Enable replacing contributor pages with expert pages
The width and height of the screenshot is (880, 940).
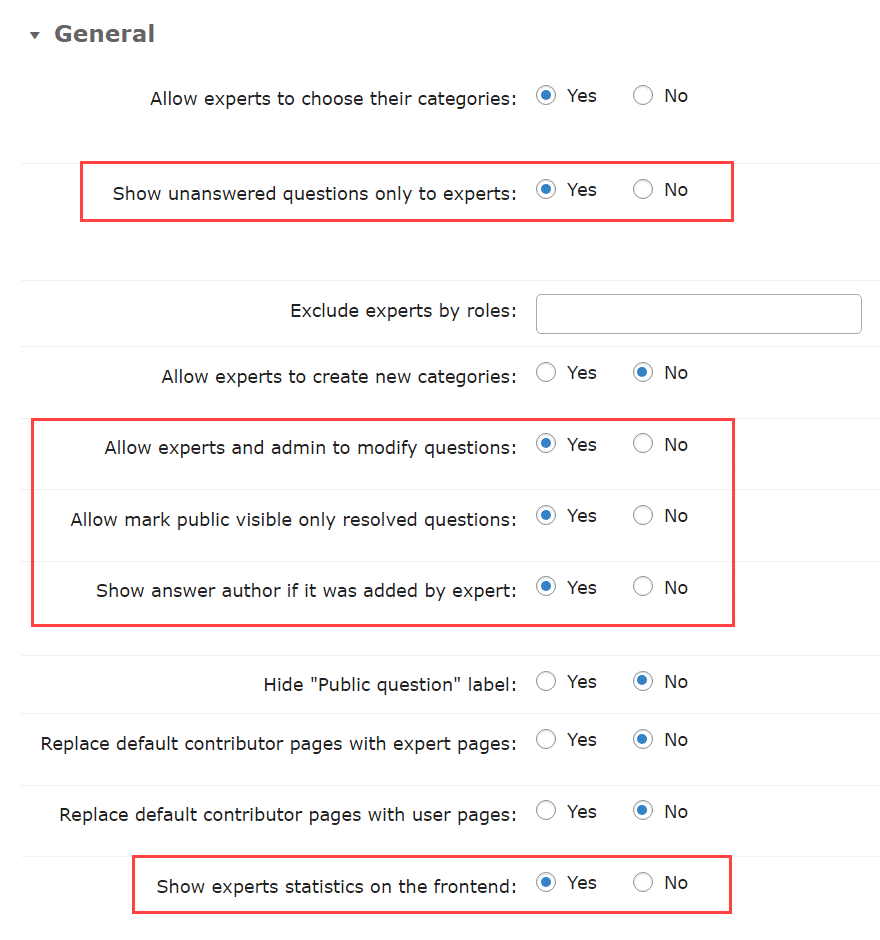pos(546,739)
